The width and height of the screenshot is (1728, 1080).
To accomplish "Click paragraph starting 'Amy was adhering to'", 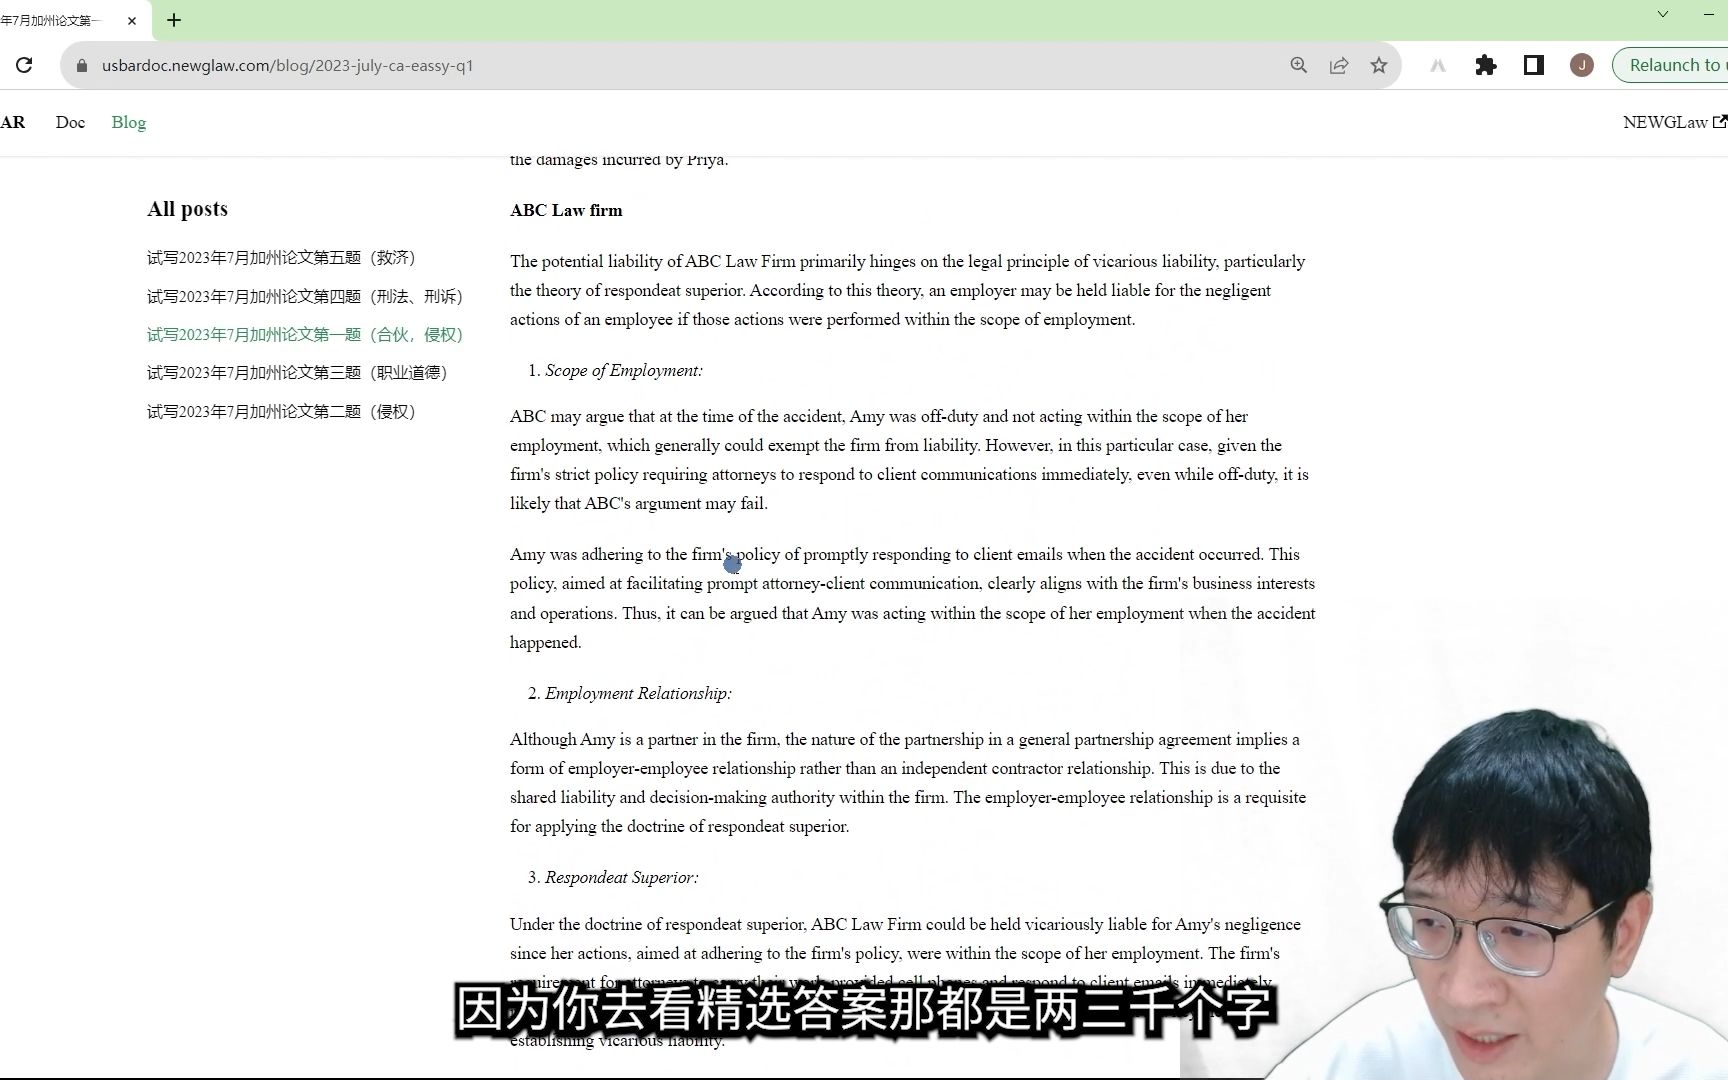I will [x=913, y=598].
